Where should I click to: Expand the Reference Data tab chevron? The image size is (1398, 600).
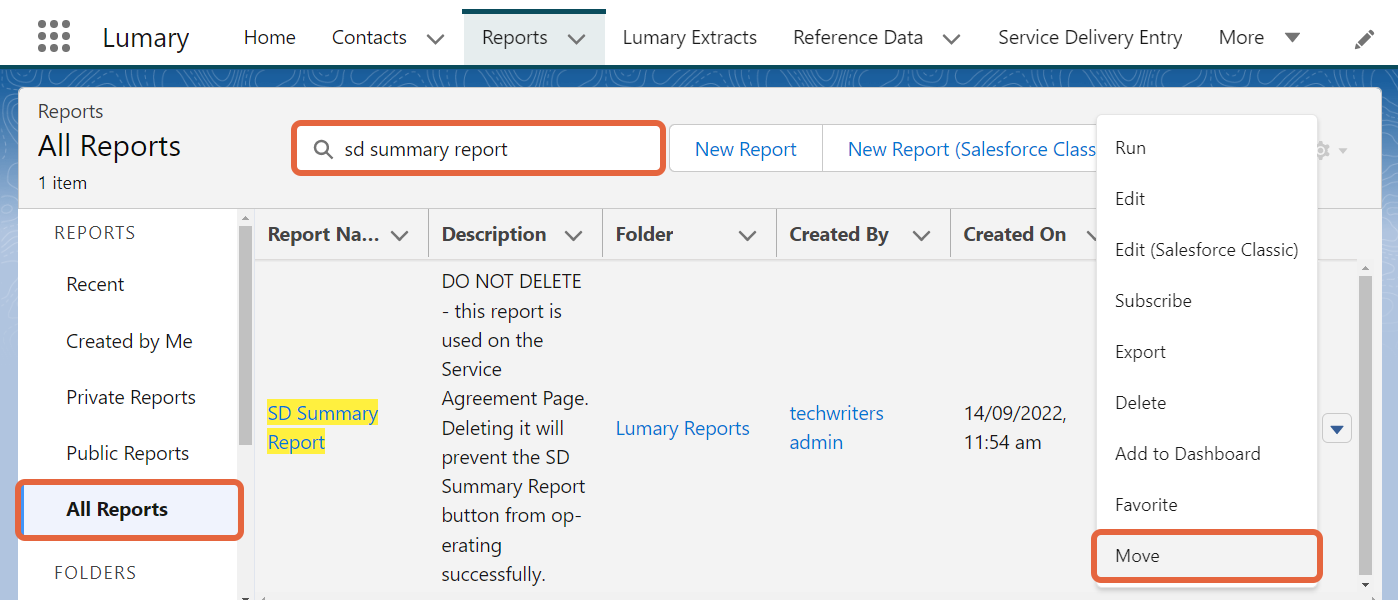point(952,39)
